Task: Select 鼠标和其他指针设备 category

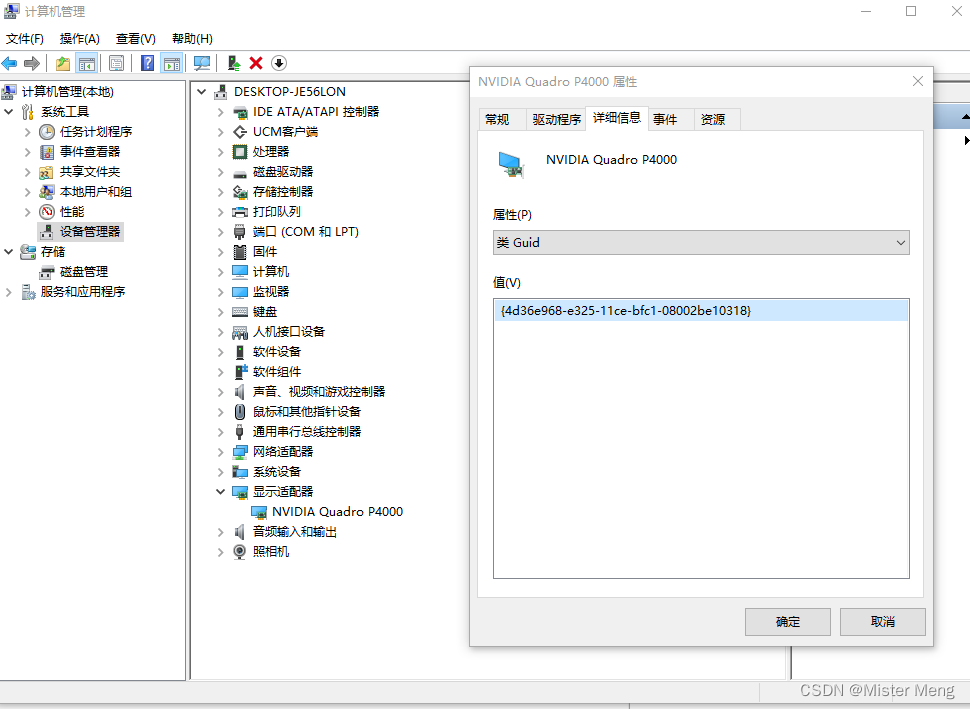Action: [x=307, y=412]
